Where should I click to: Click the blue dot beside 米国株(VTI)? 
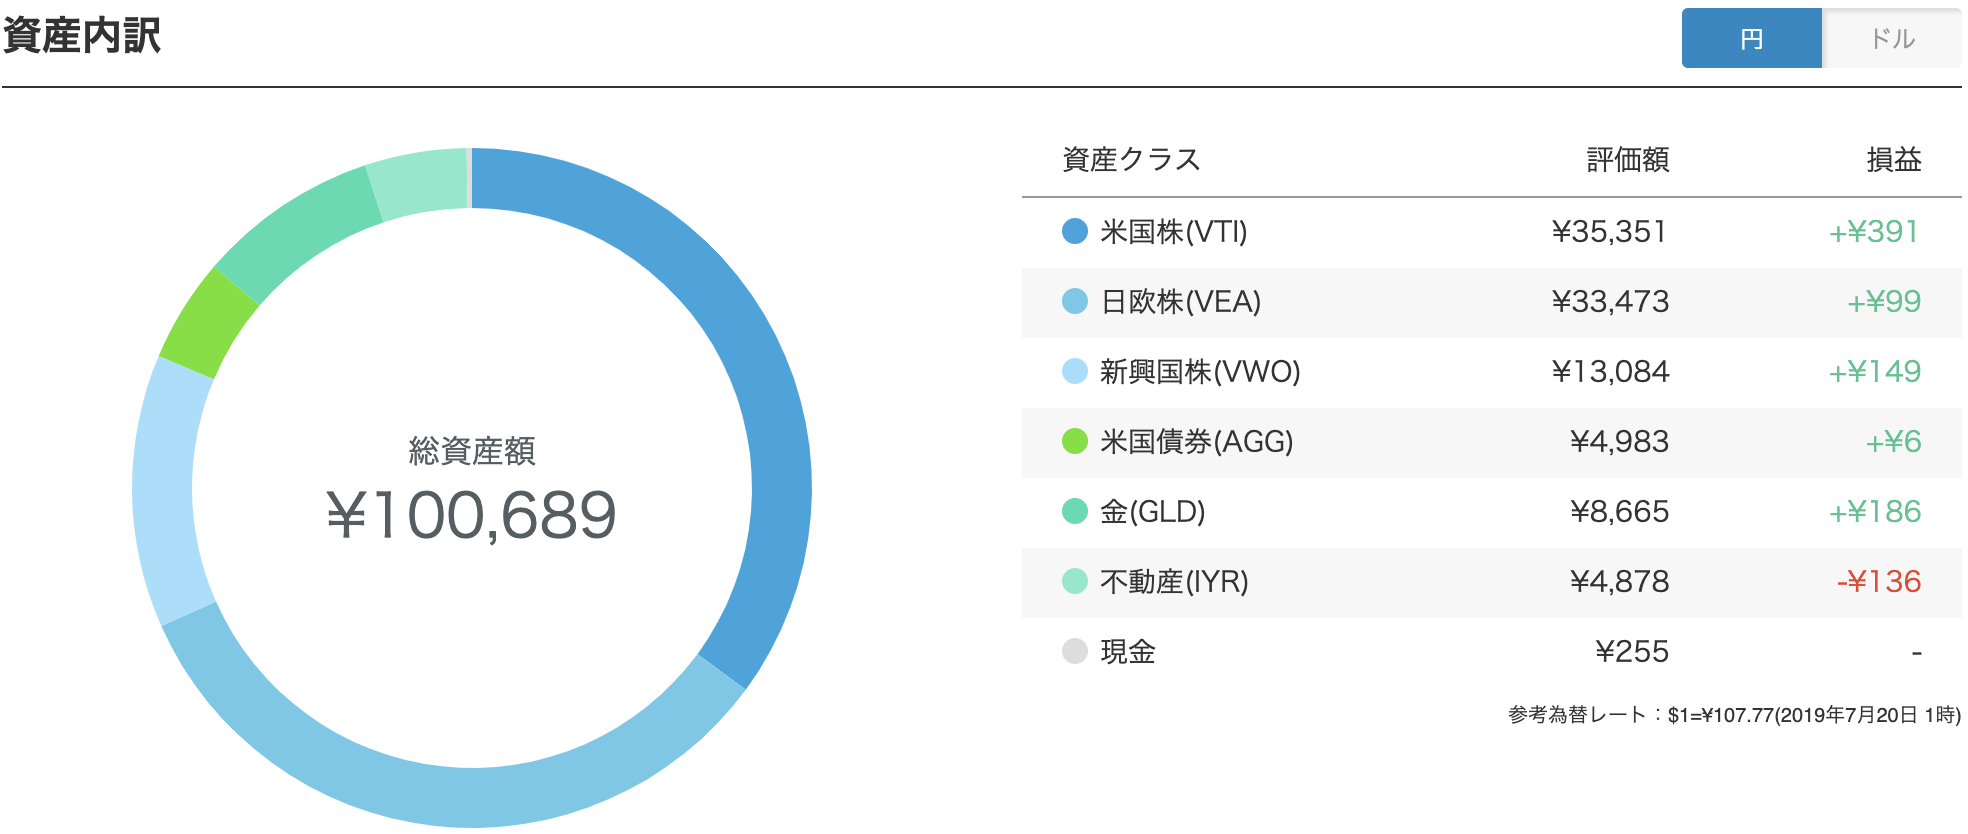point(1075,231)
